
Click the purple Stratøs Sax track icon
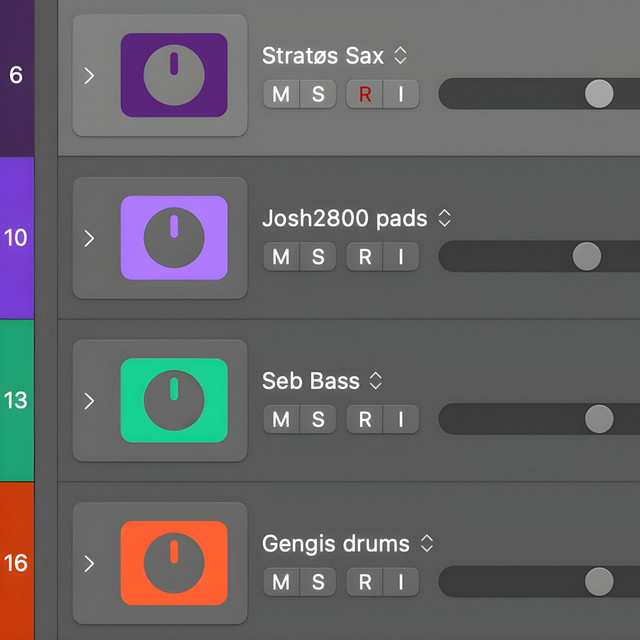tap(174, 75)
